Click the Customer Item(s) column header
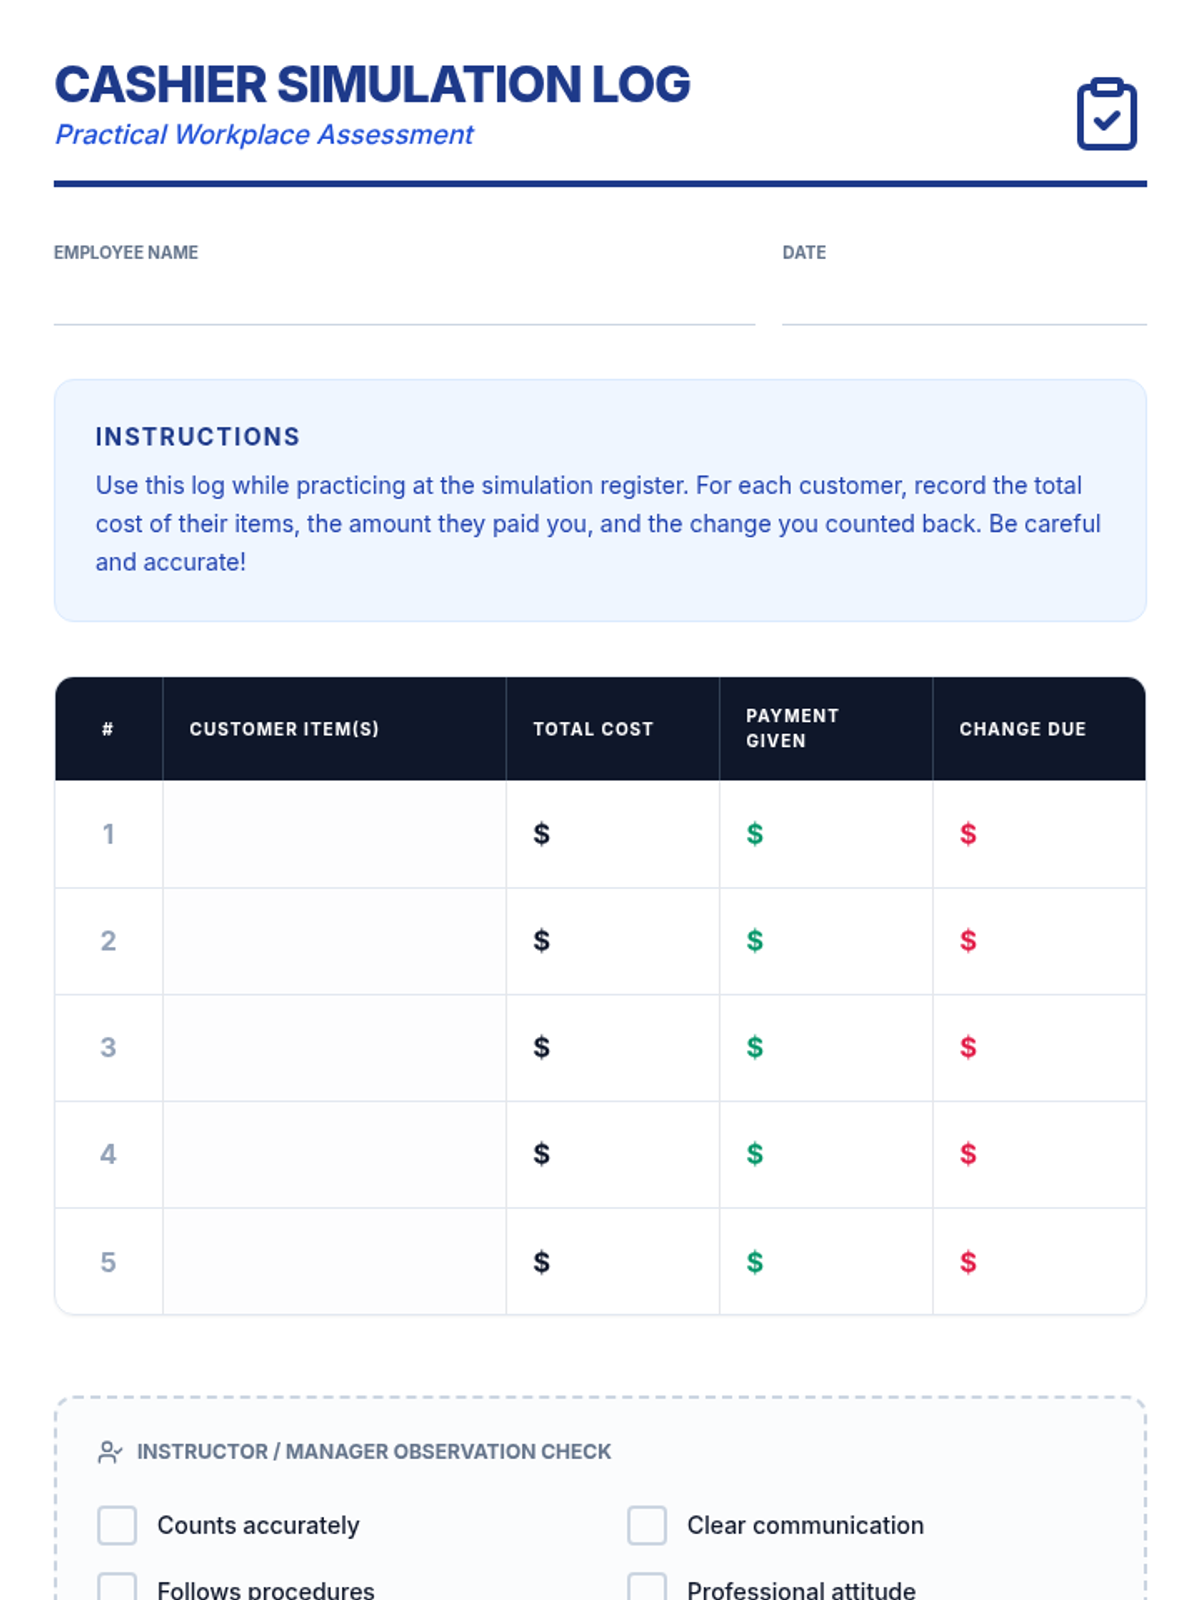 pyautogui.click(x=284, y=729)
